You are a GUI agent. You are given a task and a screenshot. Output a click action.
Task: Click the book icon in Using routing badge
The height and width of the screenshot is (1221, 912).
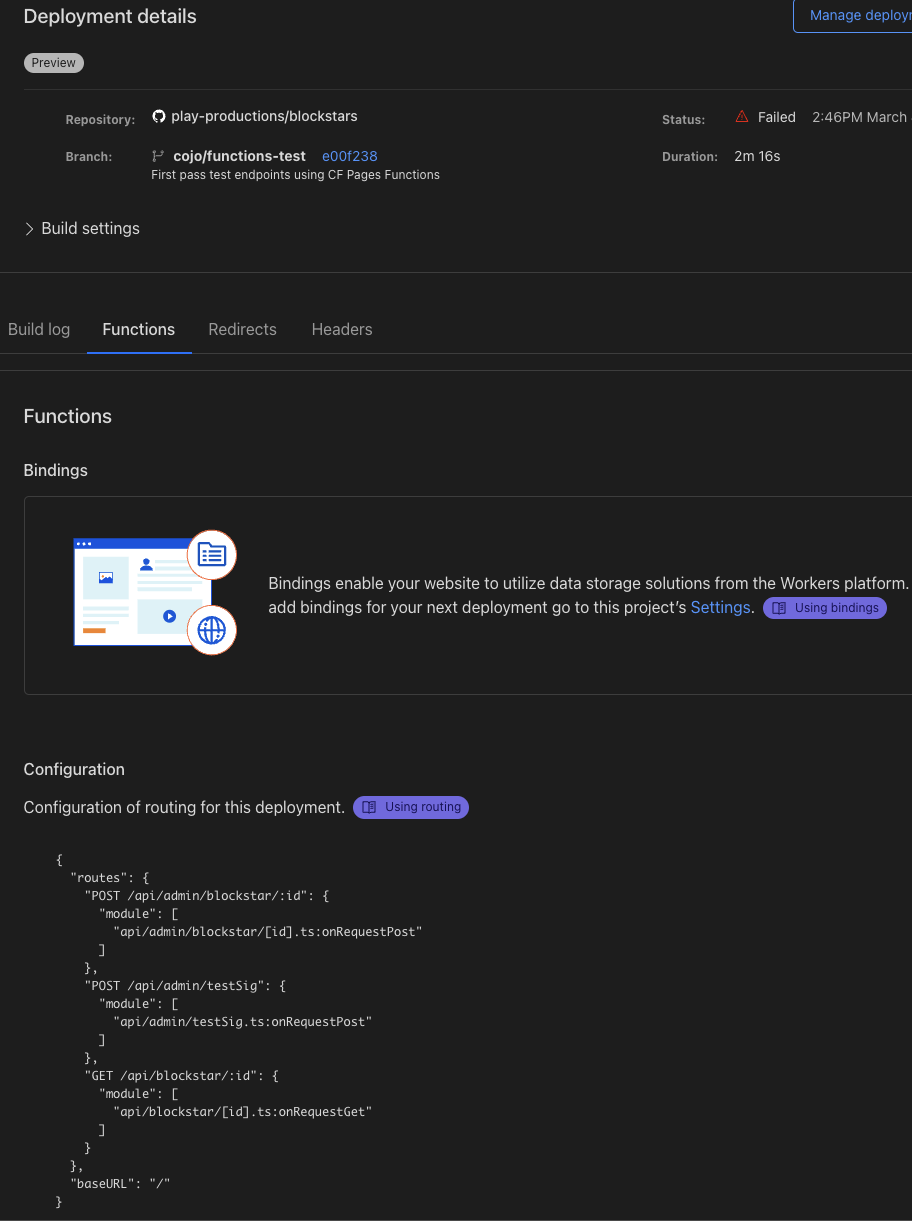(x=370, y=807)
